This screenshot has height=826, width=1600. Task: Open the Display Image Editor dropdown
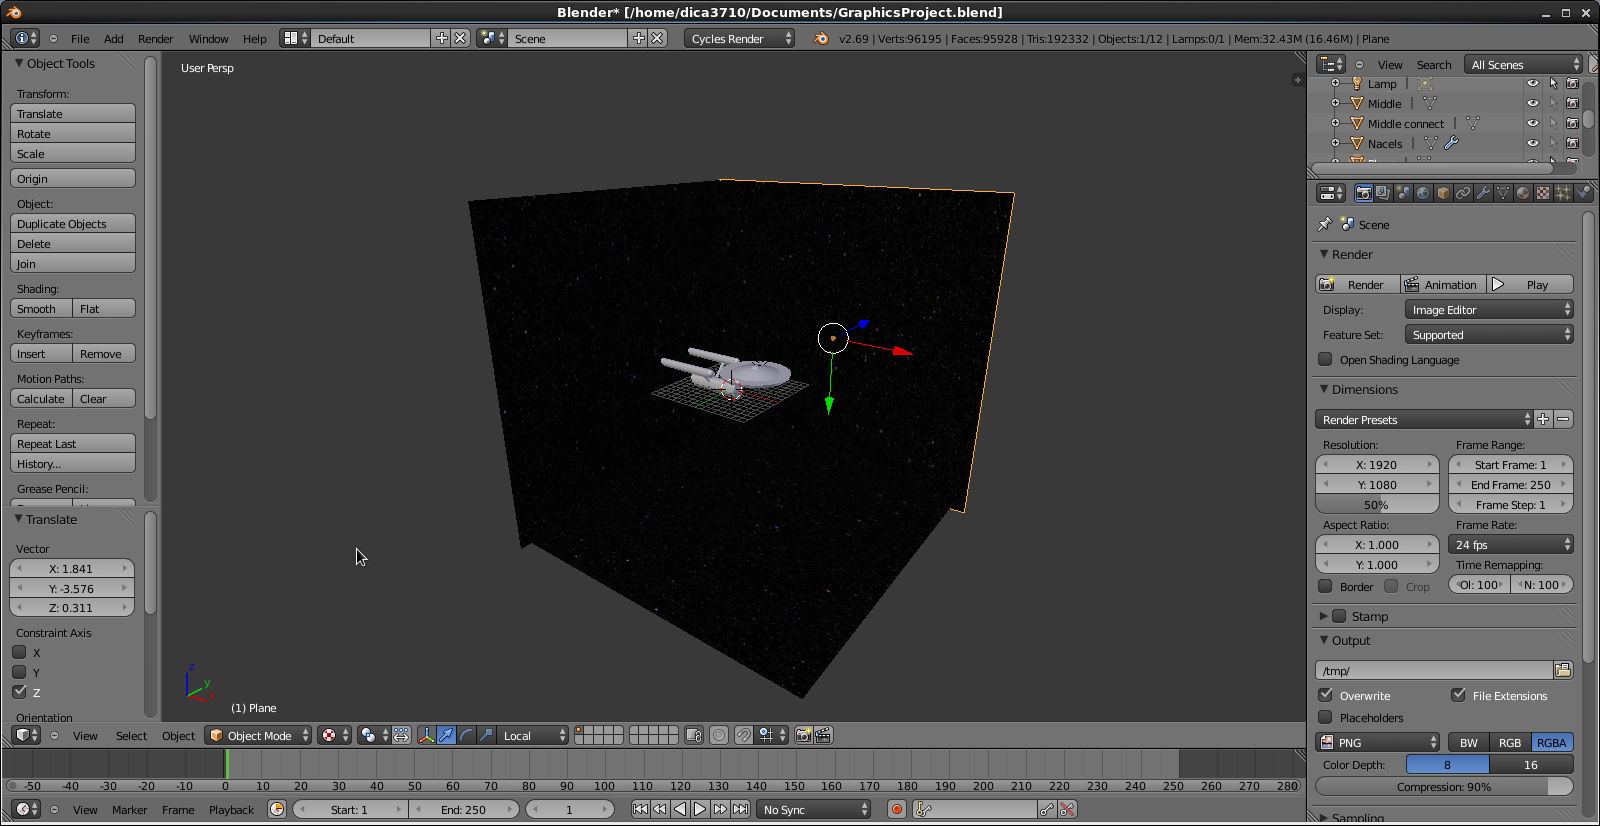(1489, 310)
